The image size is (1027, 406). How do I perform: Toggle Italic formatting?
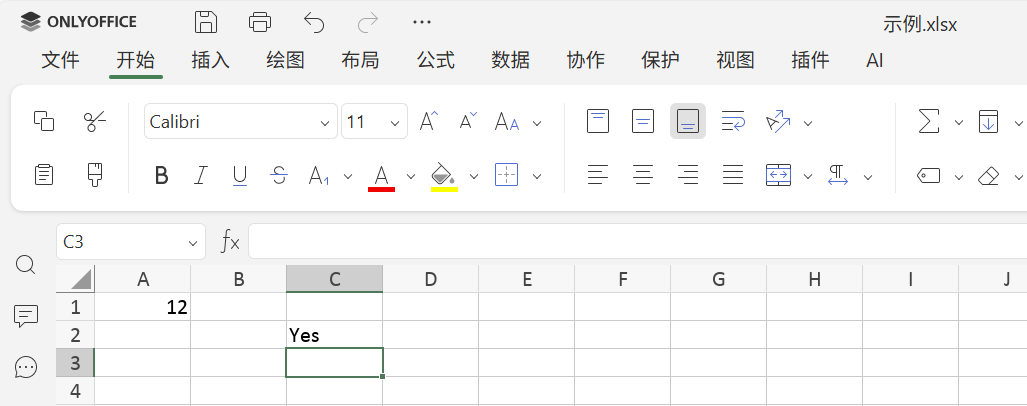(x=200, y=176)
